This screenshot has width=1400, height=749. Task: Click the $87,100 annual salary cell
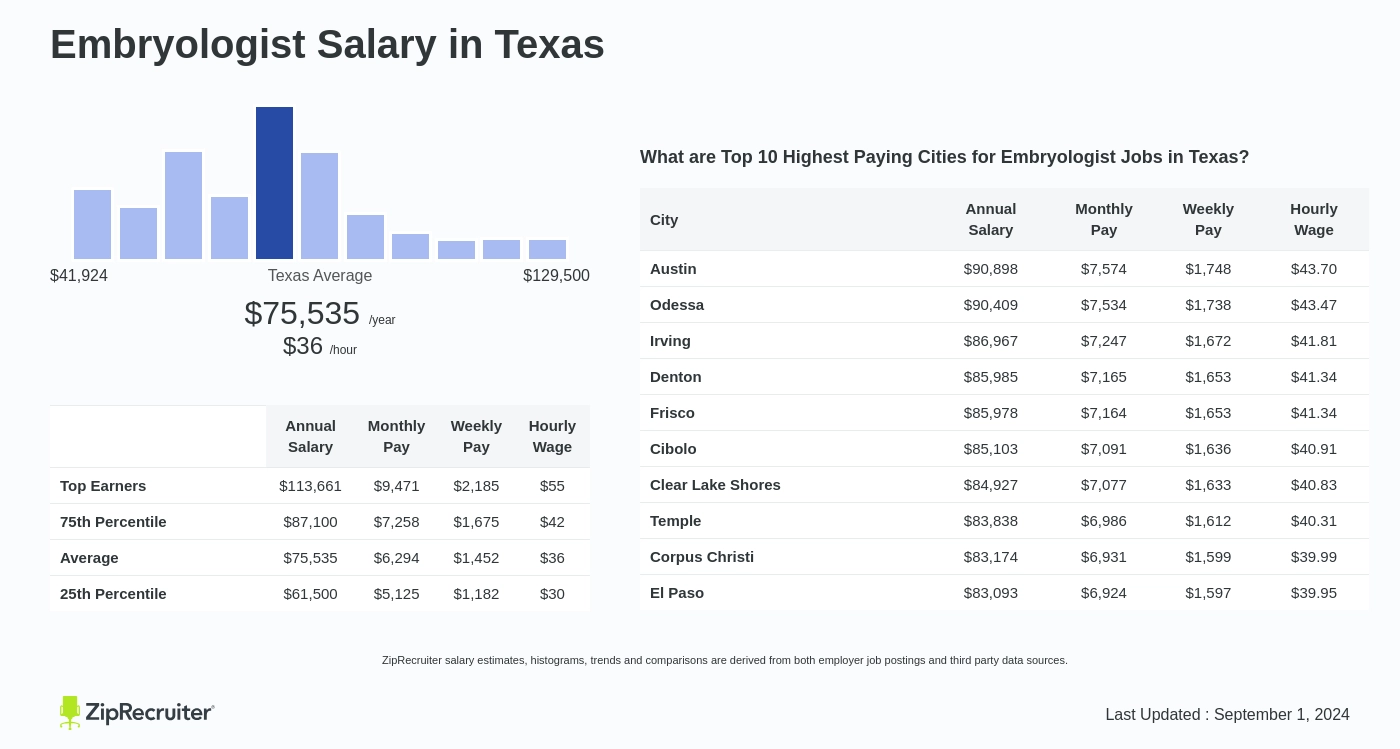(x=310, y=522)
